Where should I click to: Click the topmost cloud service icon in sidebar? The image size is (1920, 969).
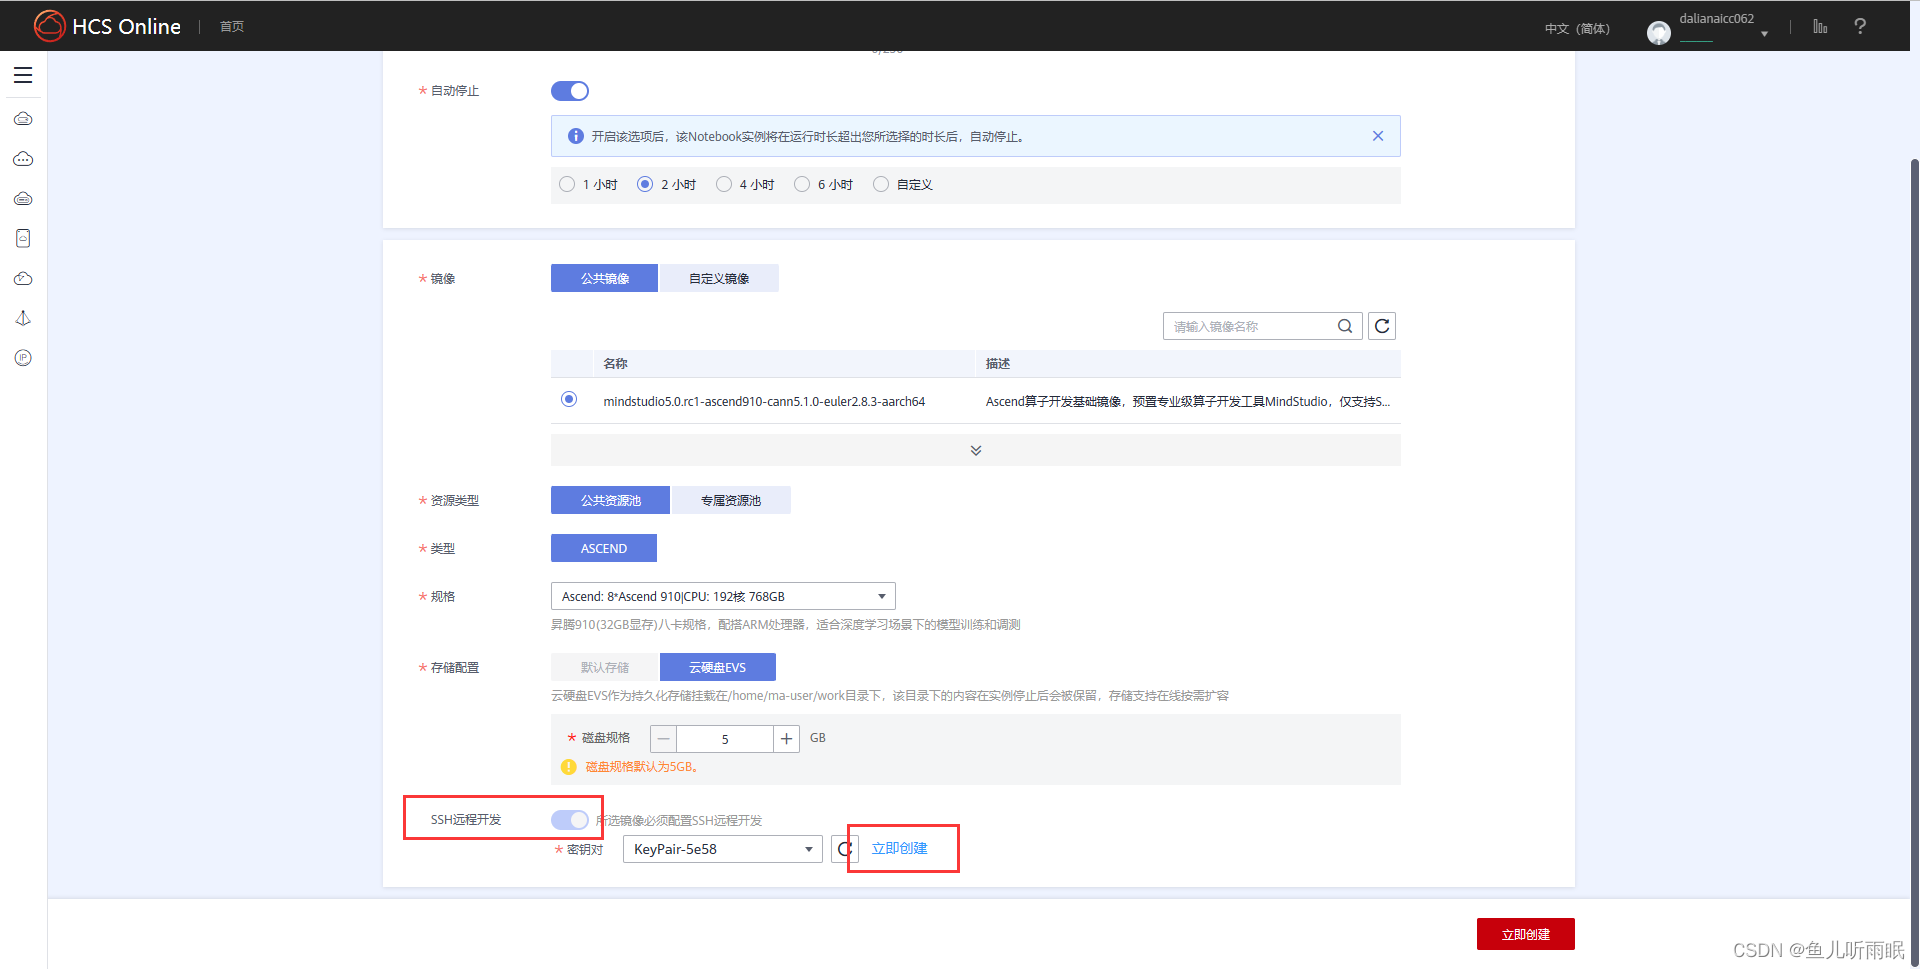pos(23,118)
